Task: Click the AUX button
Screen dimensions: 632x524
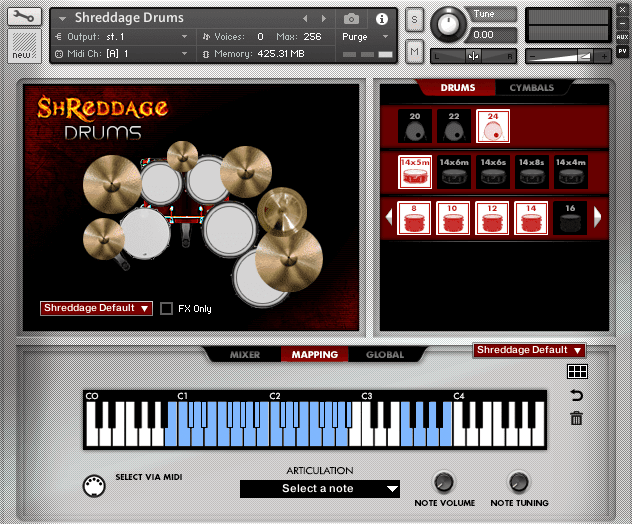Action: tap(622, 37)
